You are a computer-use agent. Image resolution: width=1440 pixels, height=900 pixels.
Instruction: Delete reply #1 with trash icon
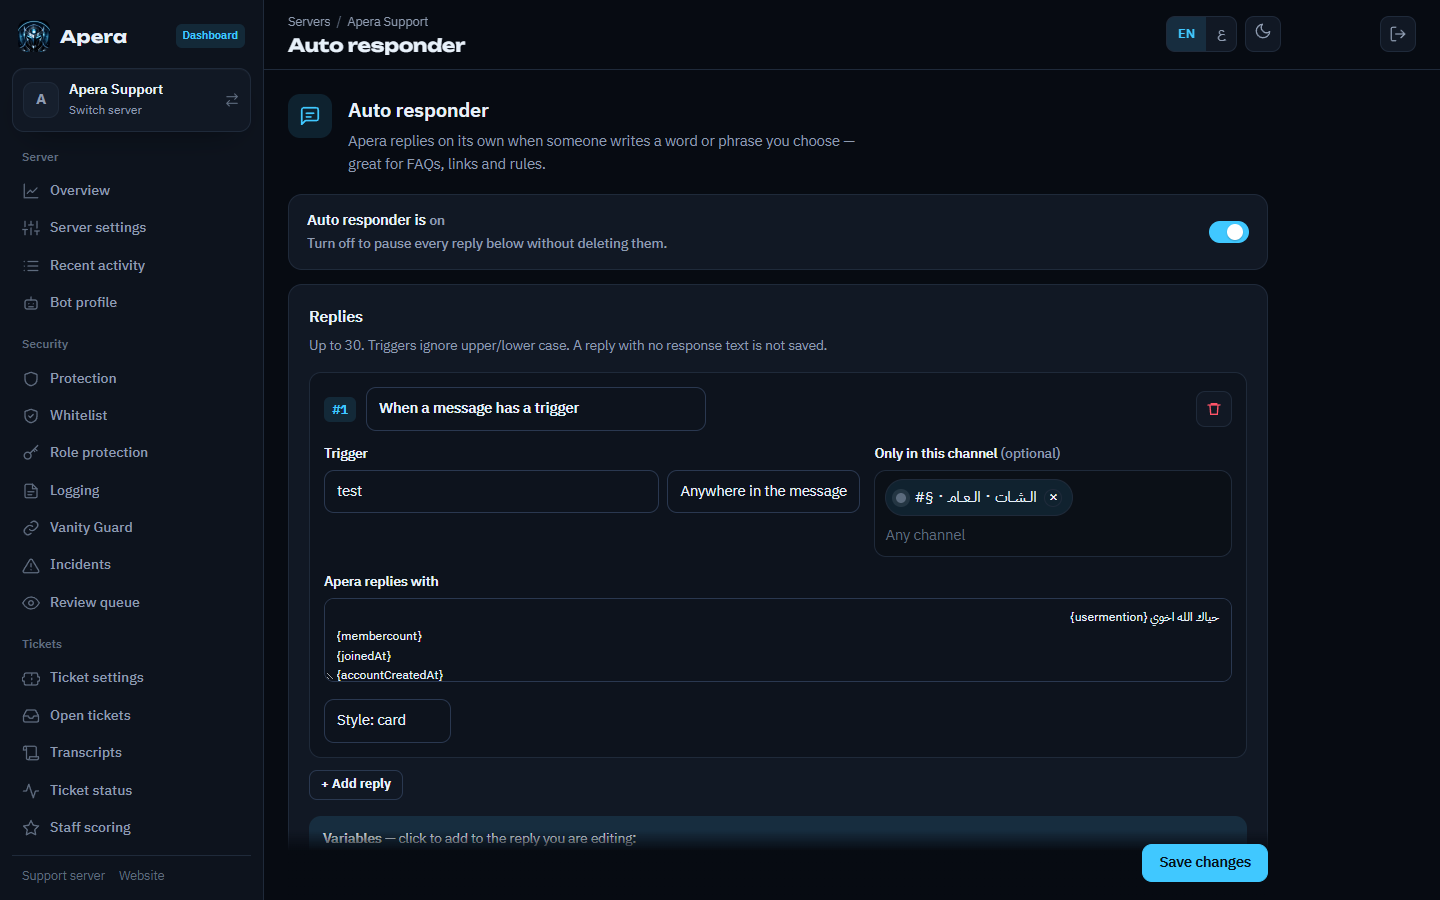[x=1214, y=409]
